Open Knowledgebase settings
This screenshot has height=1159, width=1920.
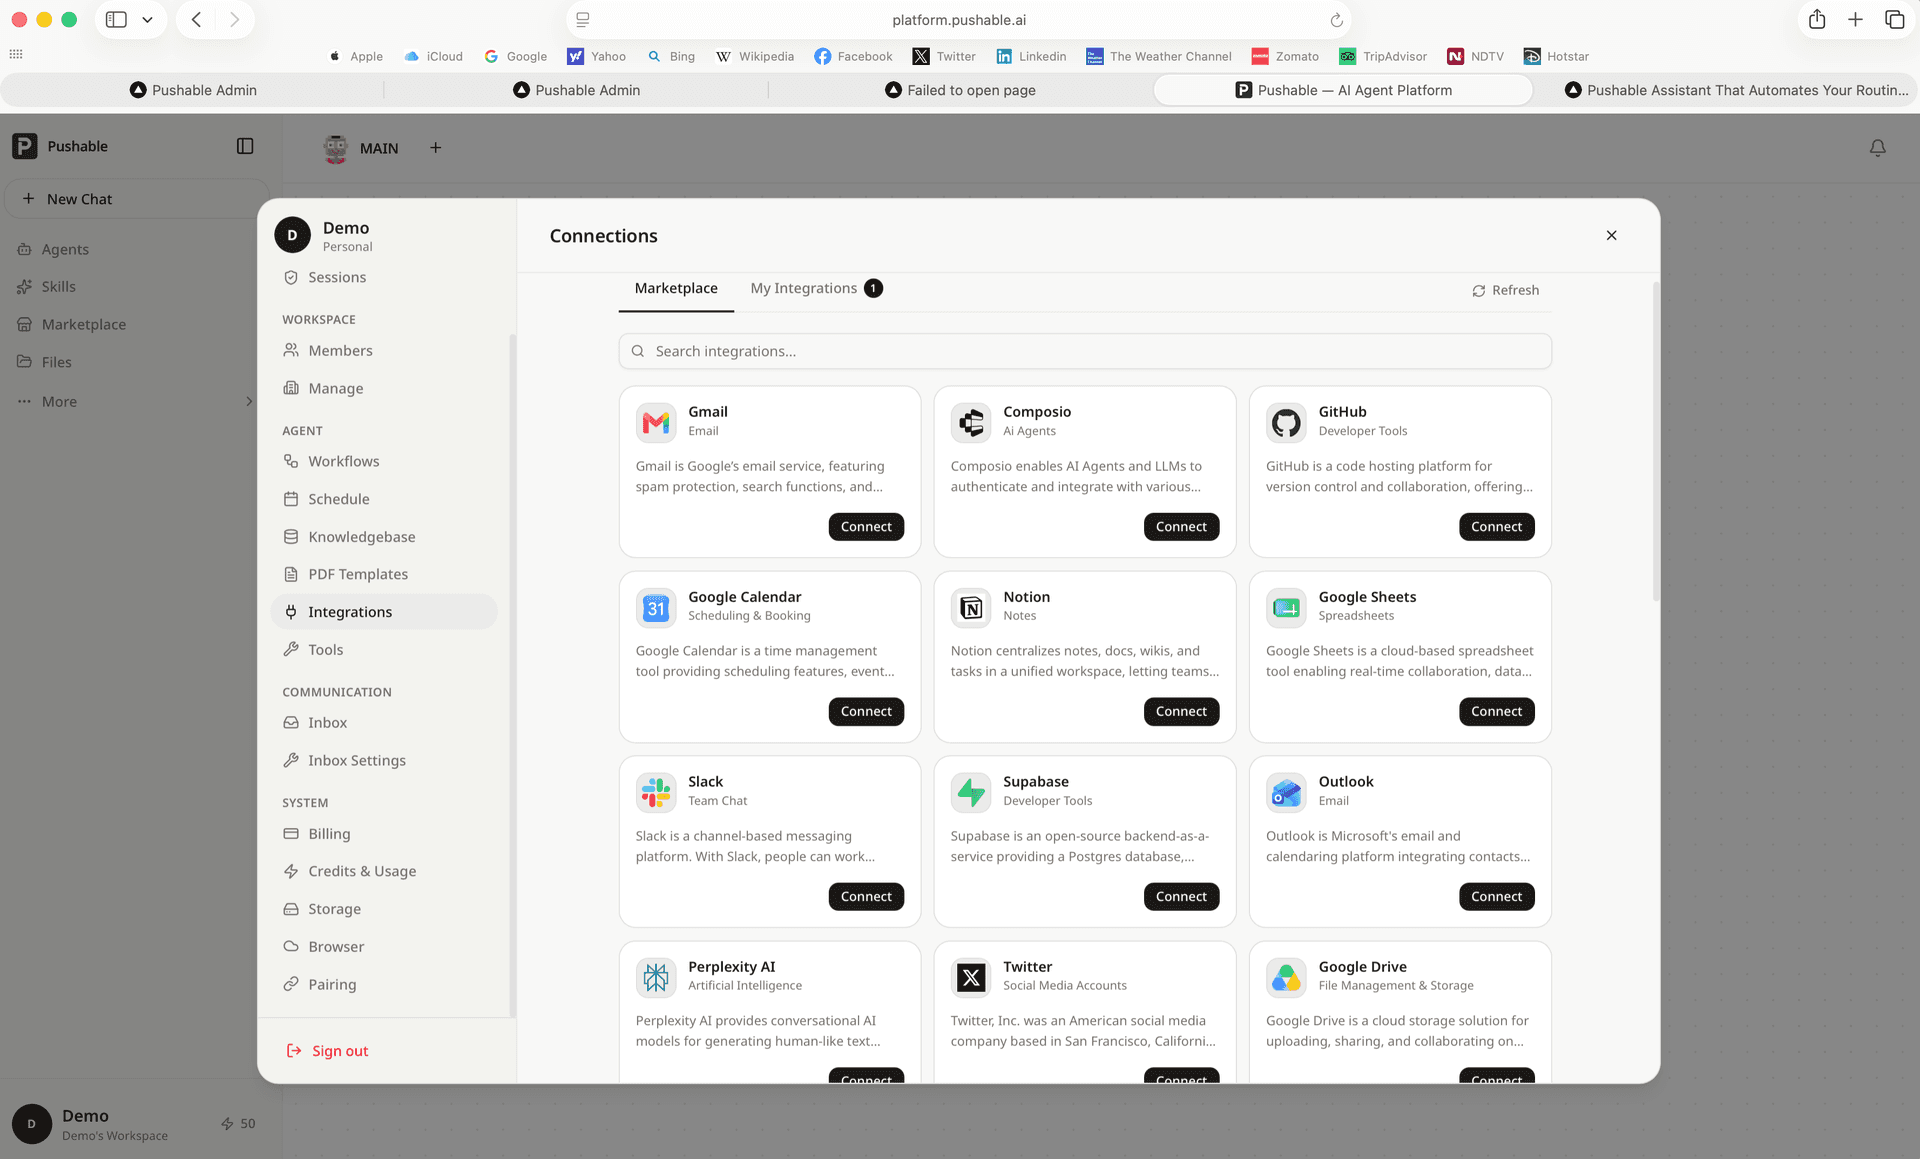click(384, 537)
